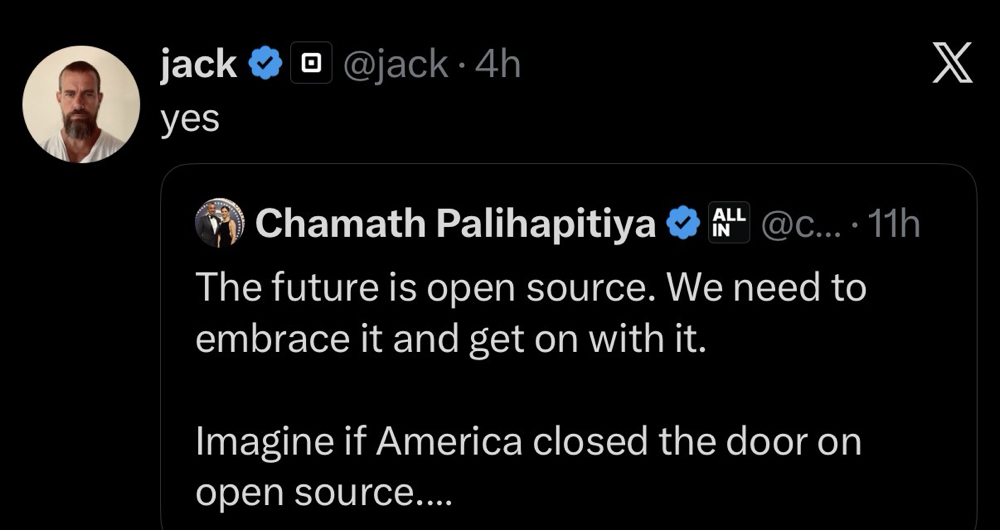1000x530 pixels.
Task: Open the ALL IN affiliation badge
Action: tap(729, 223)
